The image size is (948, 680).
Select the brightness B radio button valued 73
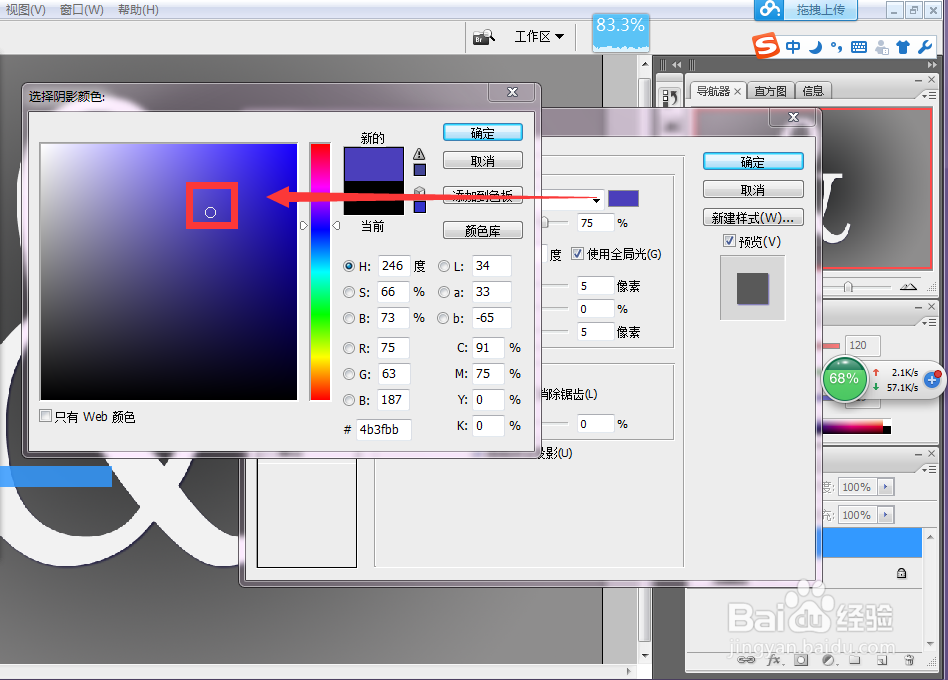tap(349, 318)
